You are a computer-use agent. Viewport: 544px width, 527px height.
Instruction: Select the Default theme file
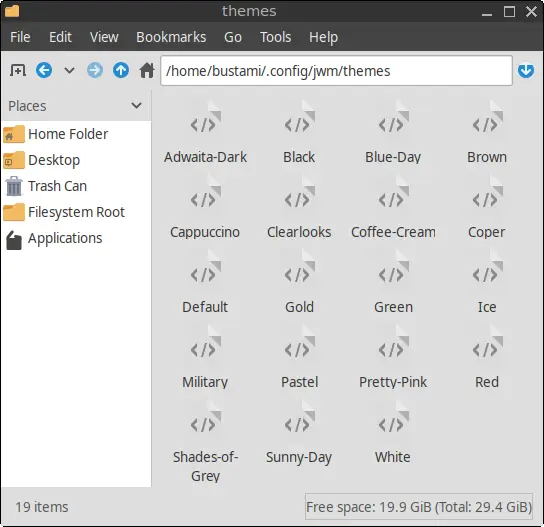(205, 283)
